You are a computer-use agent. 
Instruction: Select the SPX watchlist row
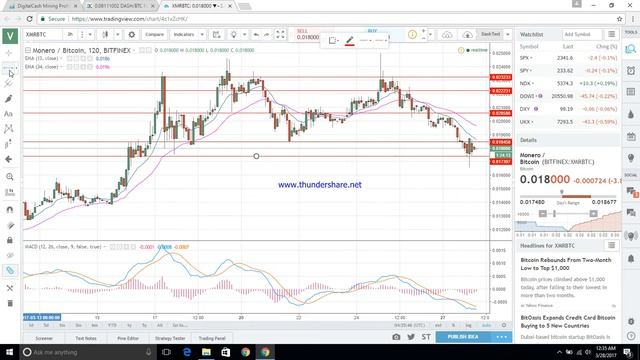(568, 58)
